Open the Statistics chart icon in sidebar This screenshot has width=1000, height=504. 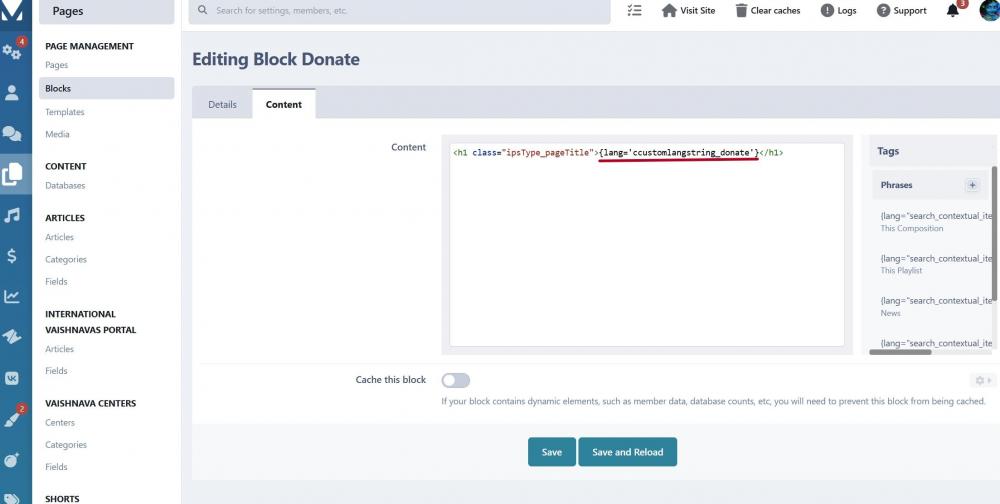[11, 296]
